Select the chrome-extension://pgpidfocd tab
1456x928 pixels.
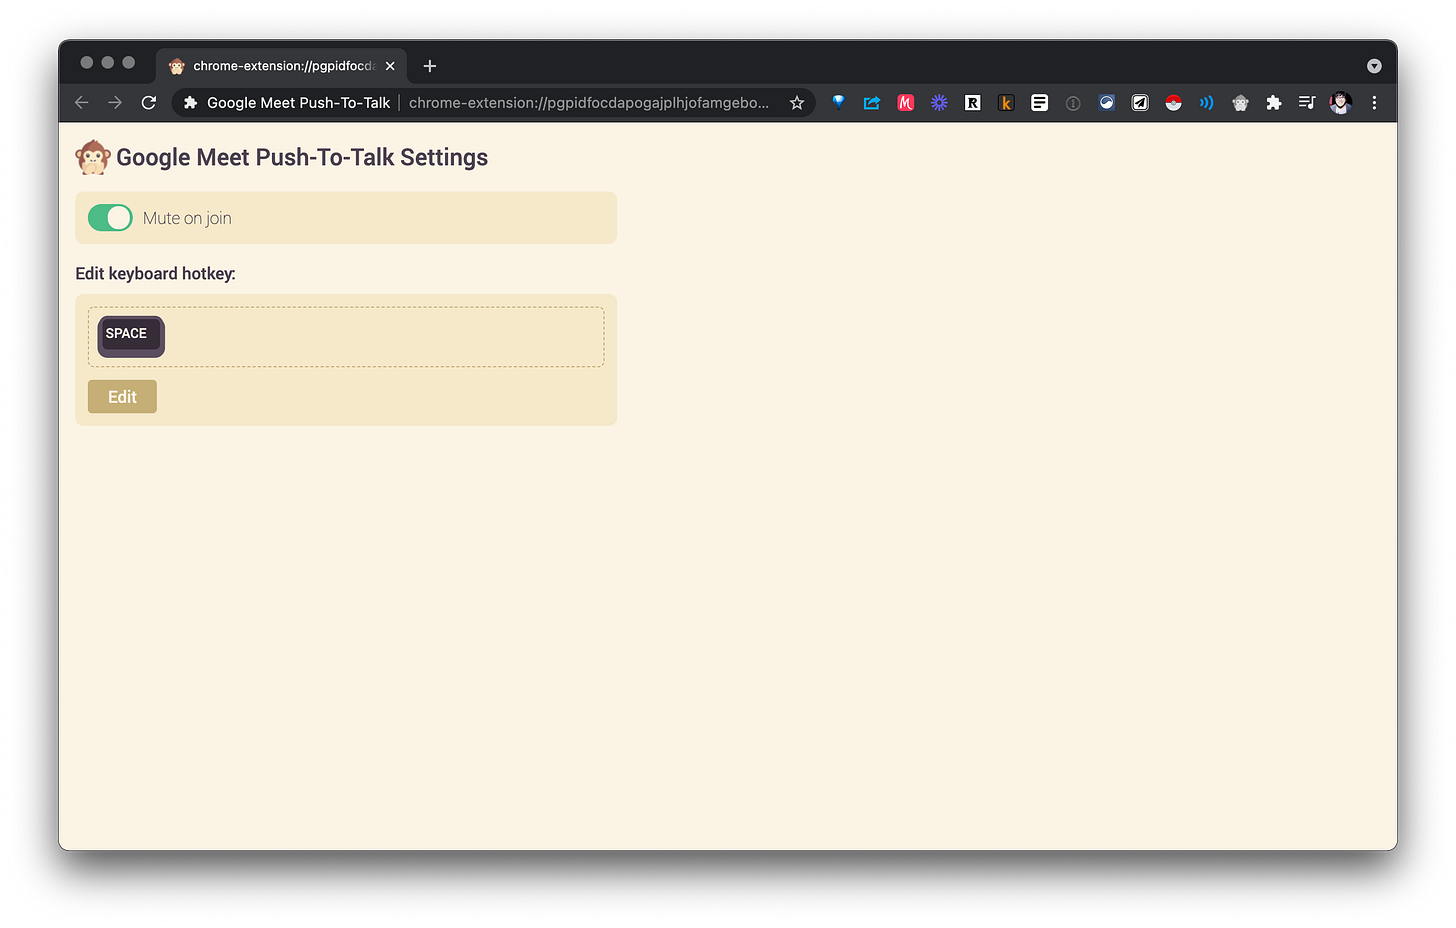[282, 66]
